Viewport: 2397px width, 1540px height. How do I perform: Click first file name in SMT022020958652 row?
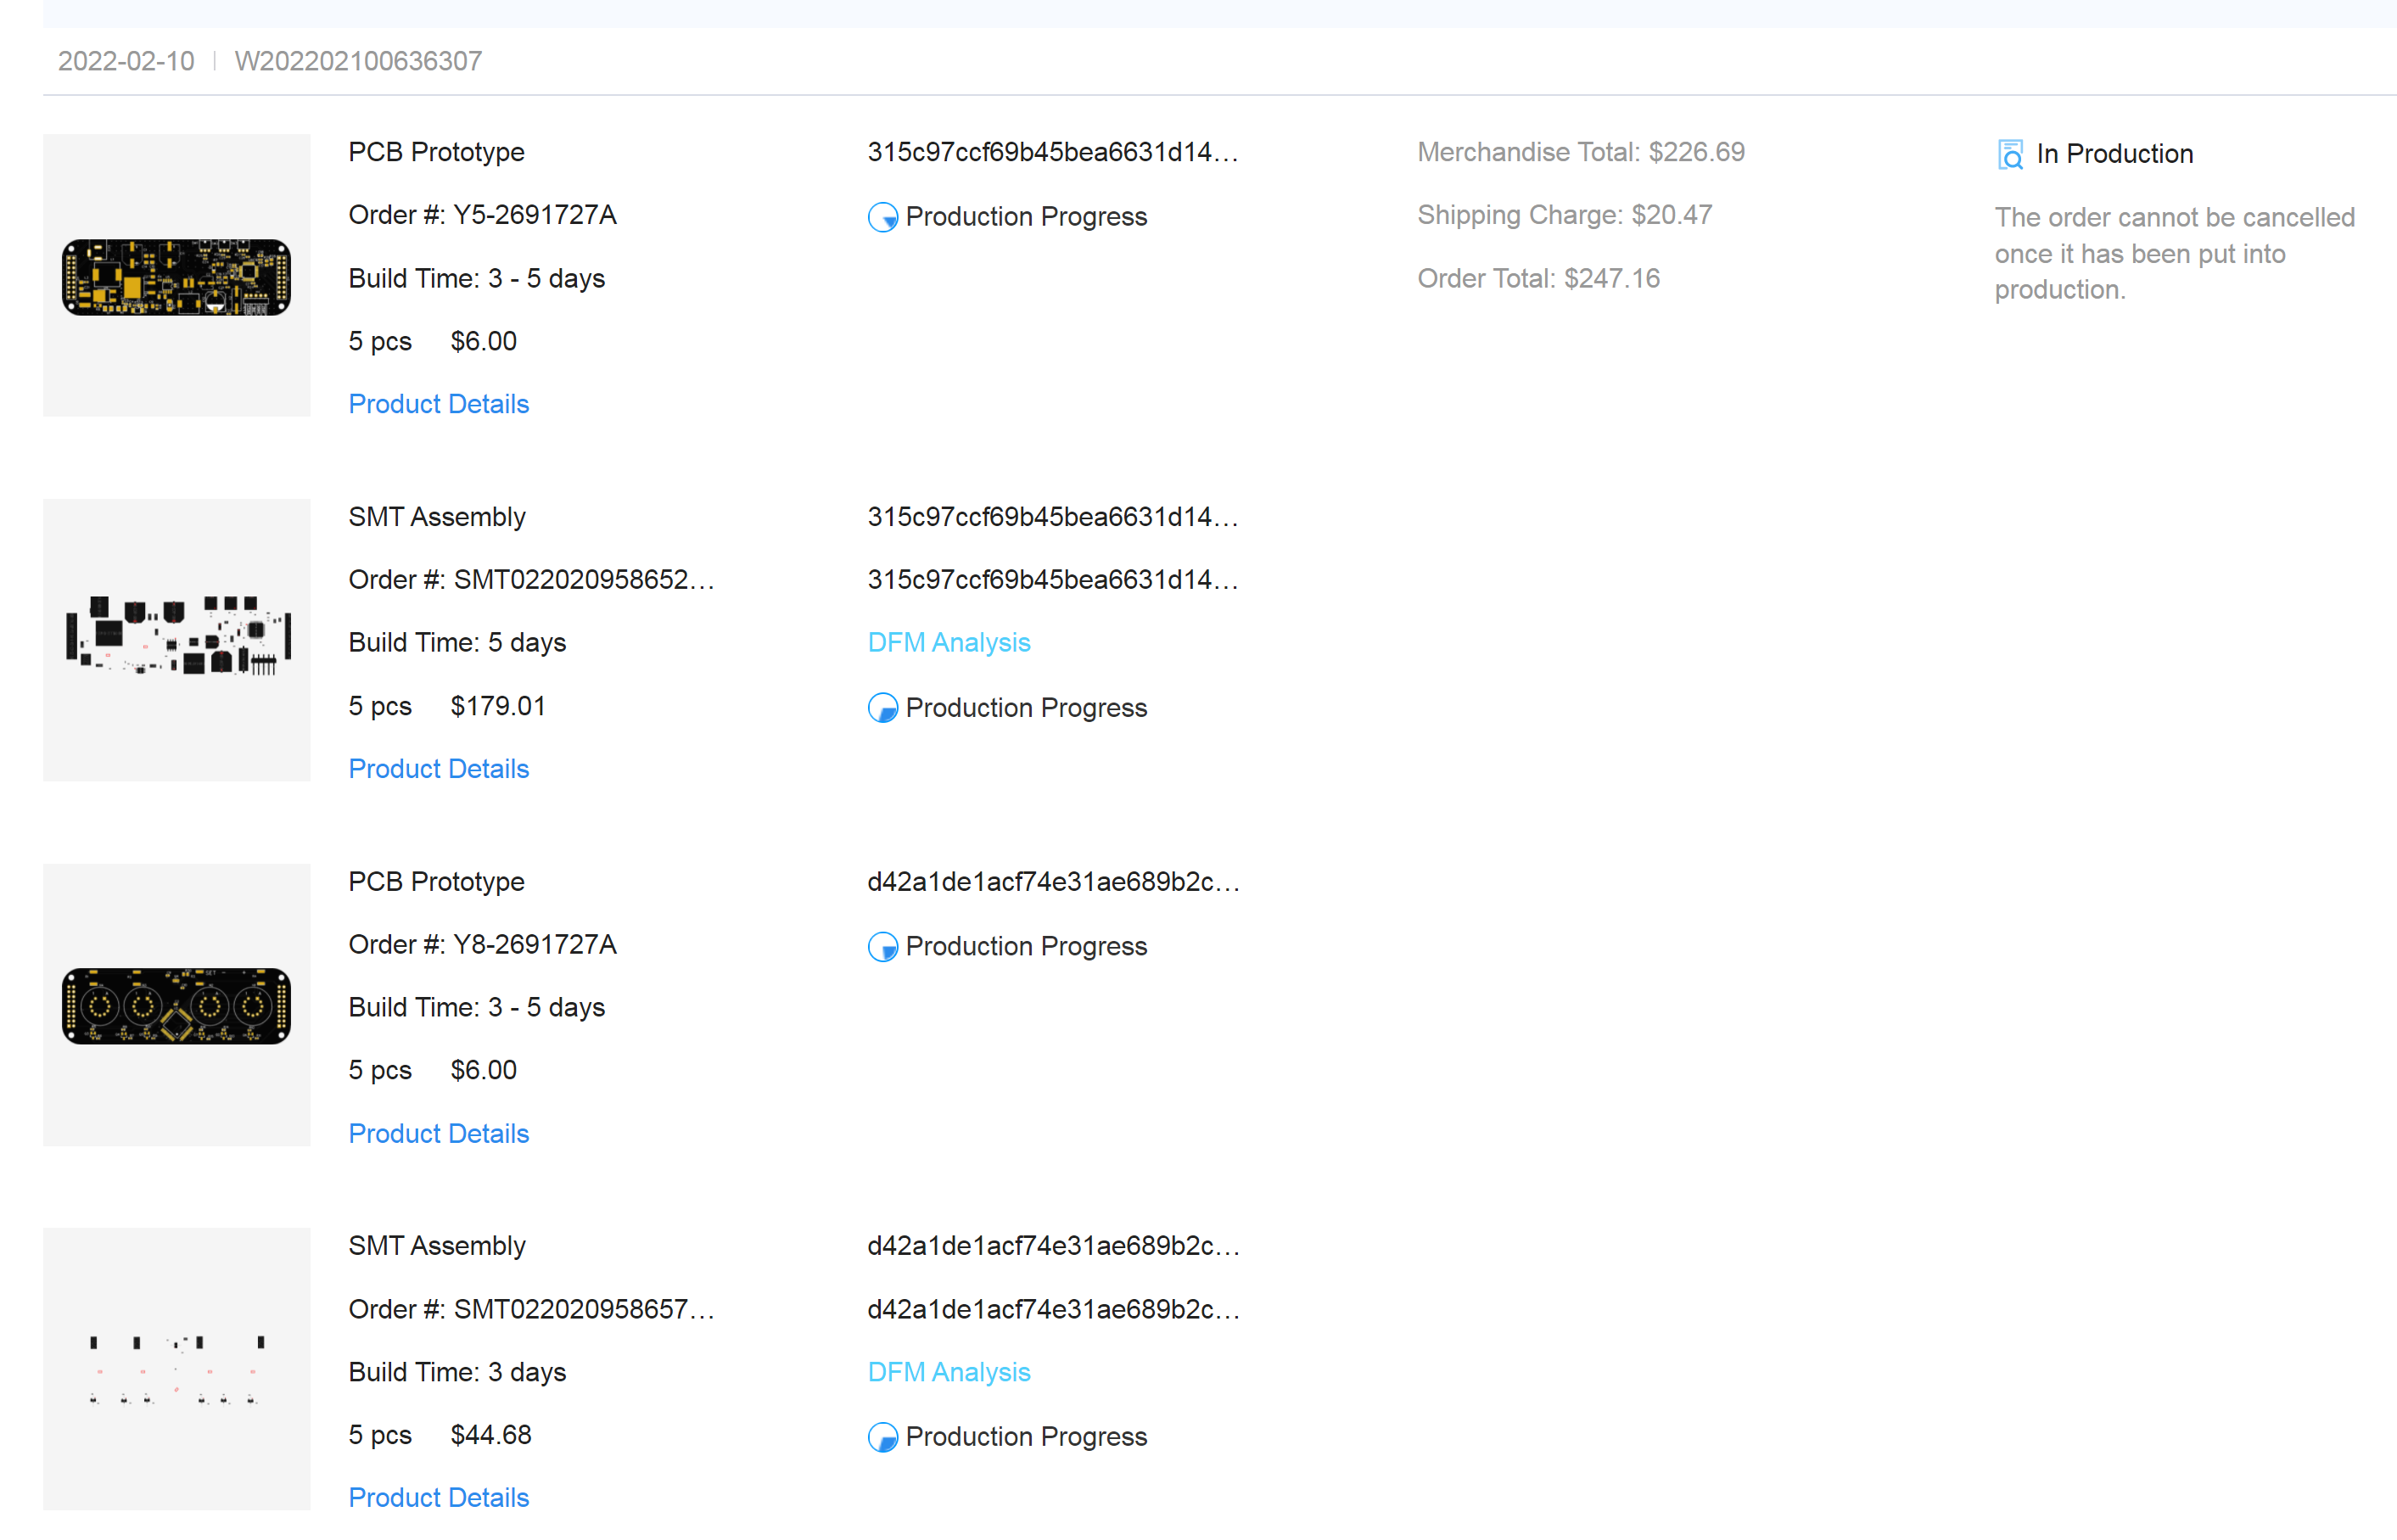click(1053, 517)
